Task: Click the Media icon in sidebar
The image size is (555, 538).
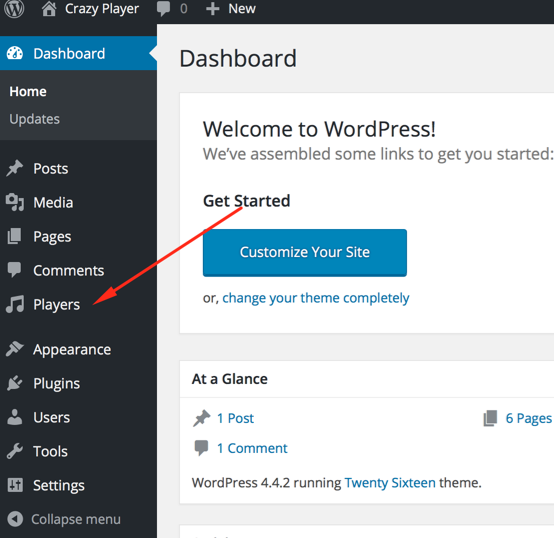Action: pos(15,202)
